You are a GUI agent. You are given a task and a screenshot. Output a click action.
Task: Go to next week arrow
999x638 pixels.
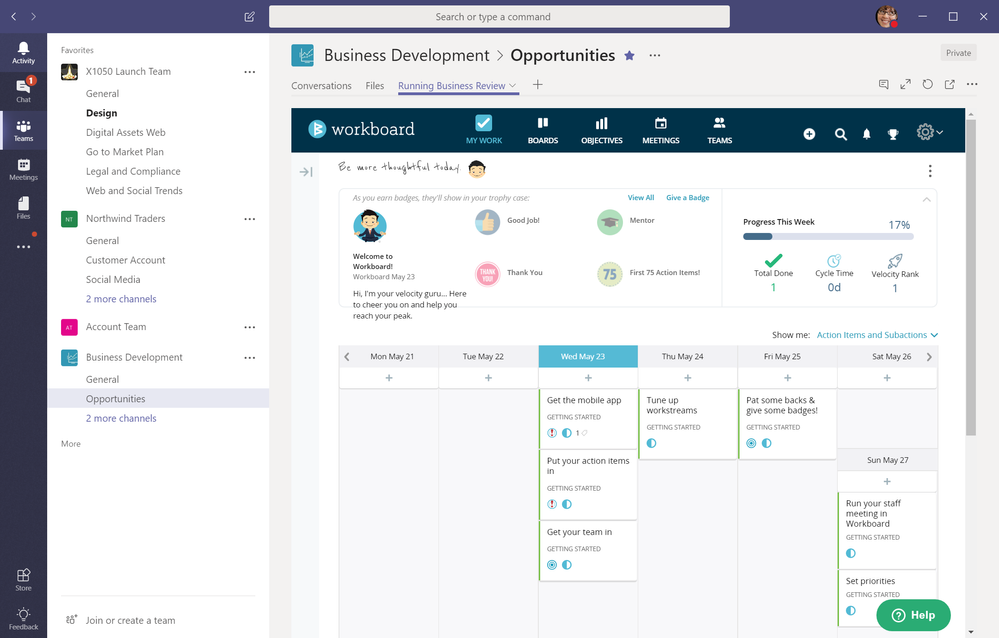click(x=929, y=357)
